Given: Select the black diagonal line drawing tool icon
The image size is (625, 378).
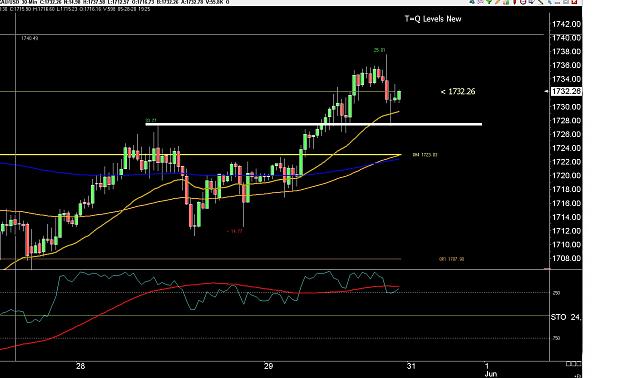Looking at the screenshot, I should [541, 2].
